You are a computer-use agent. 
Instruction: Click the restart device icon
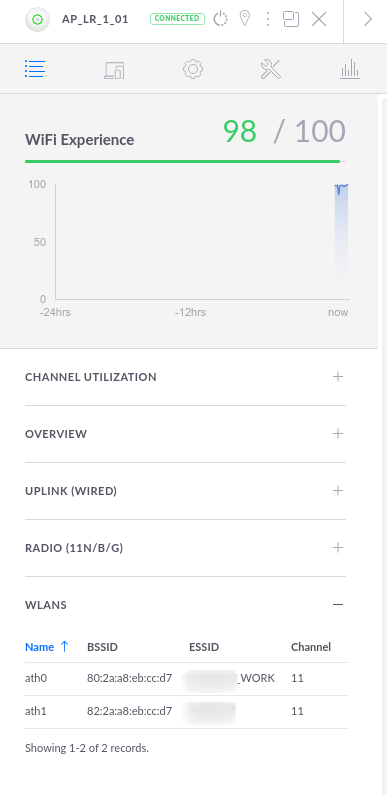(x=220, y=19)
